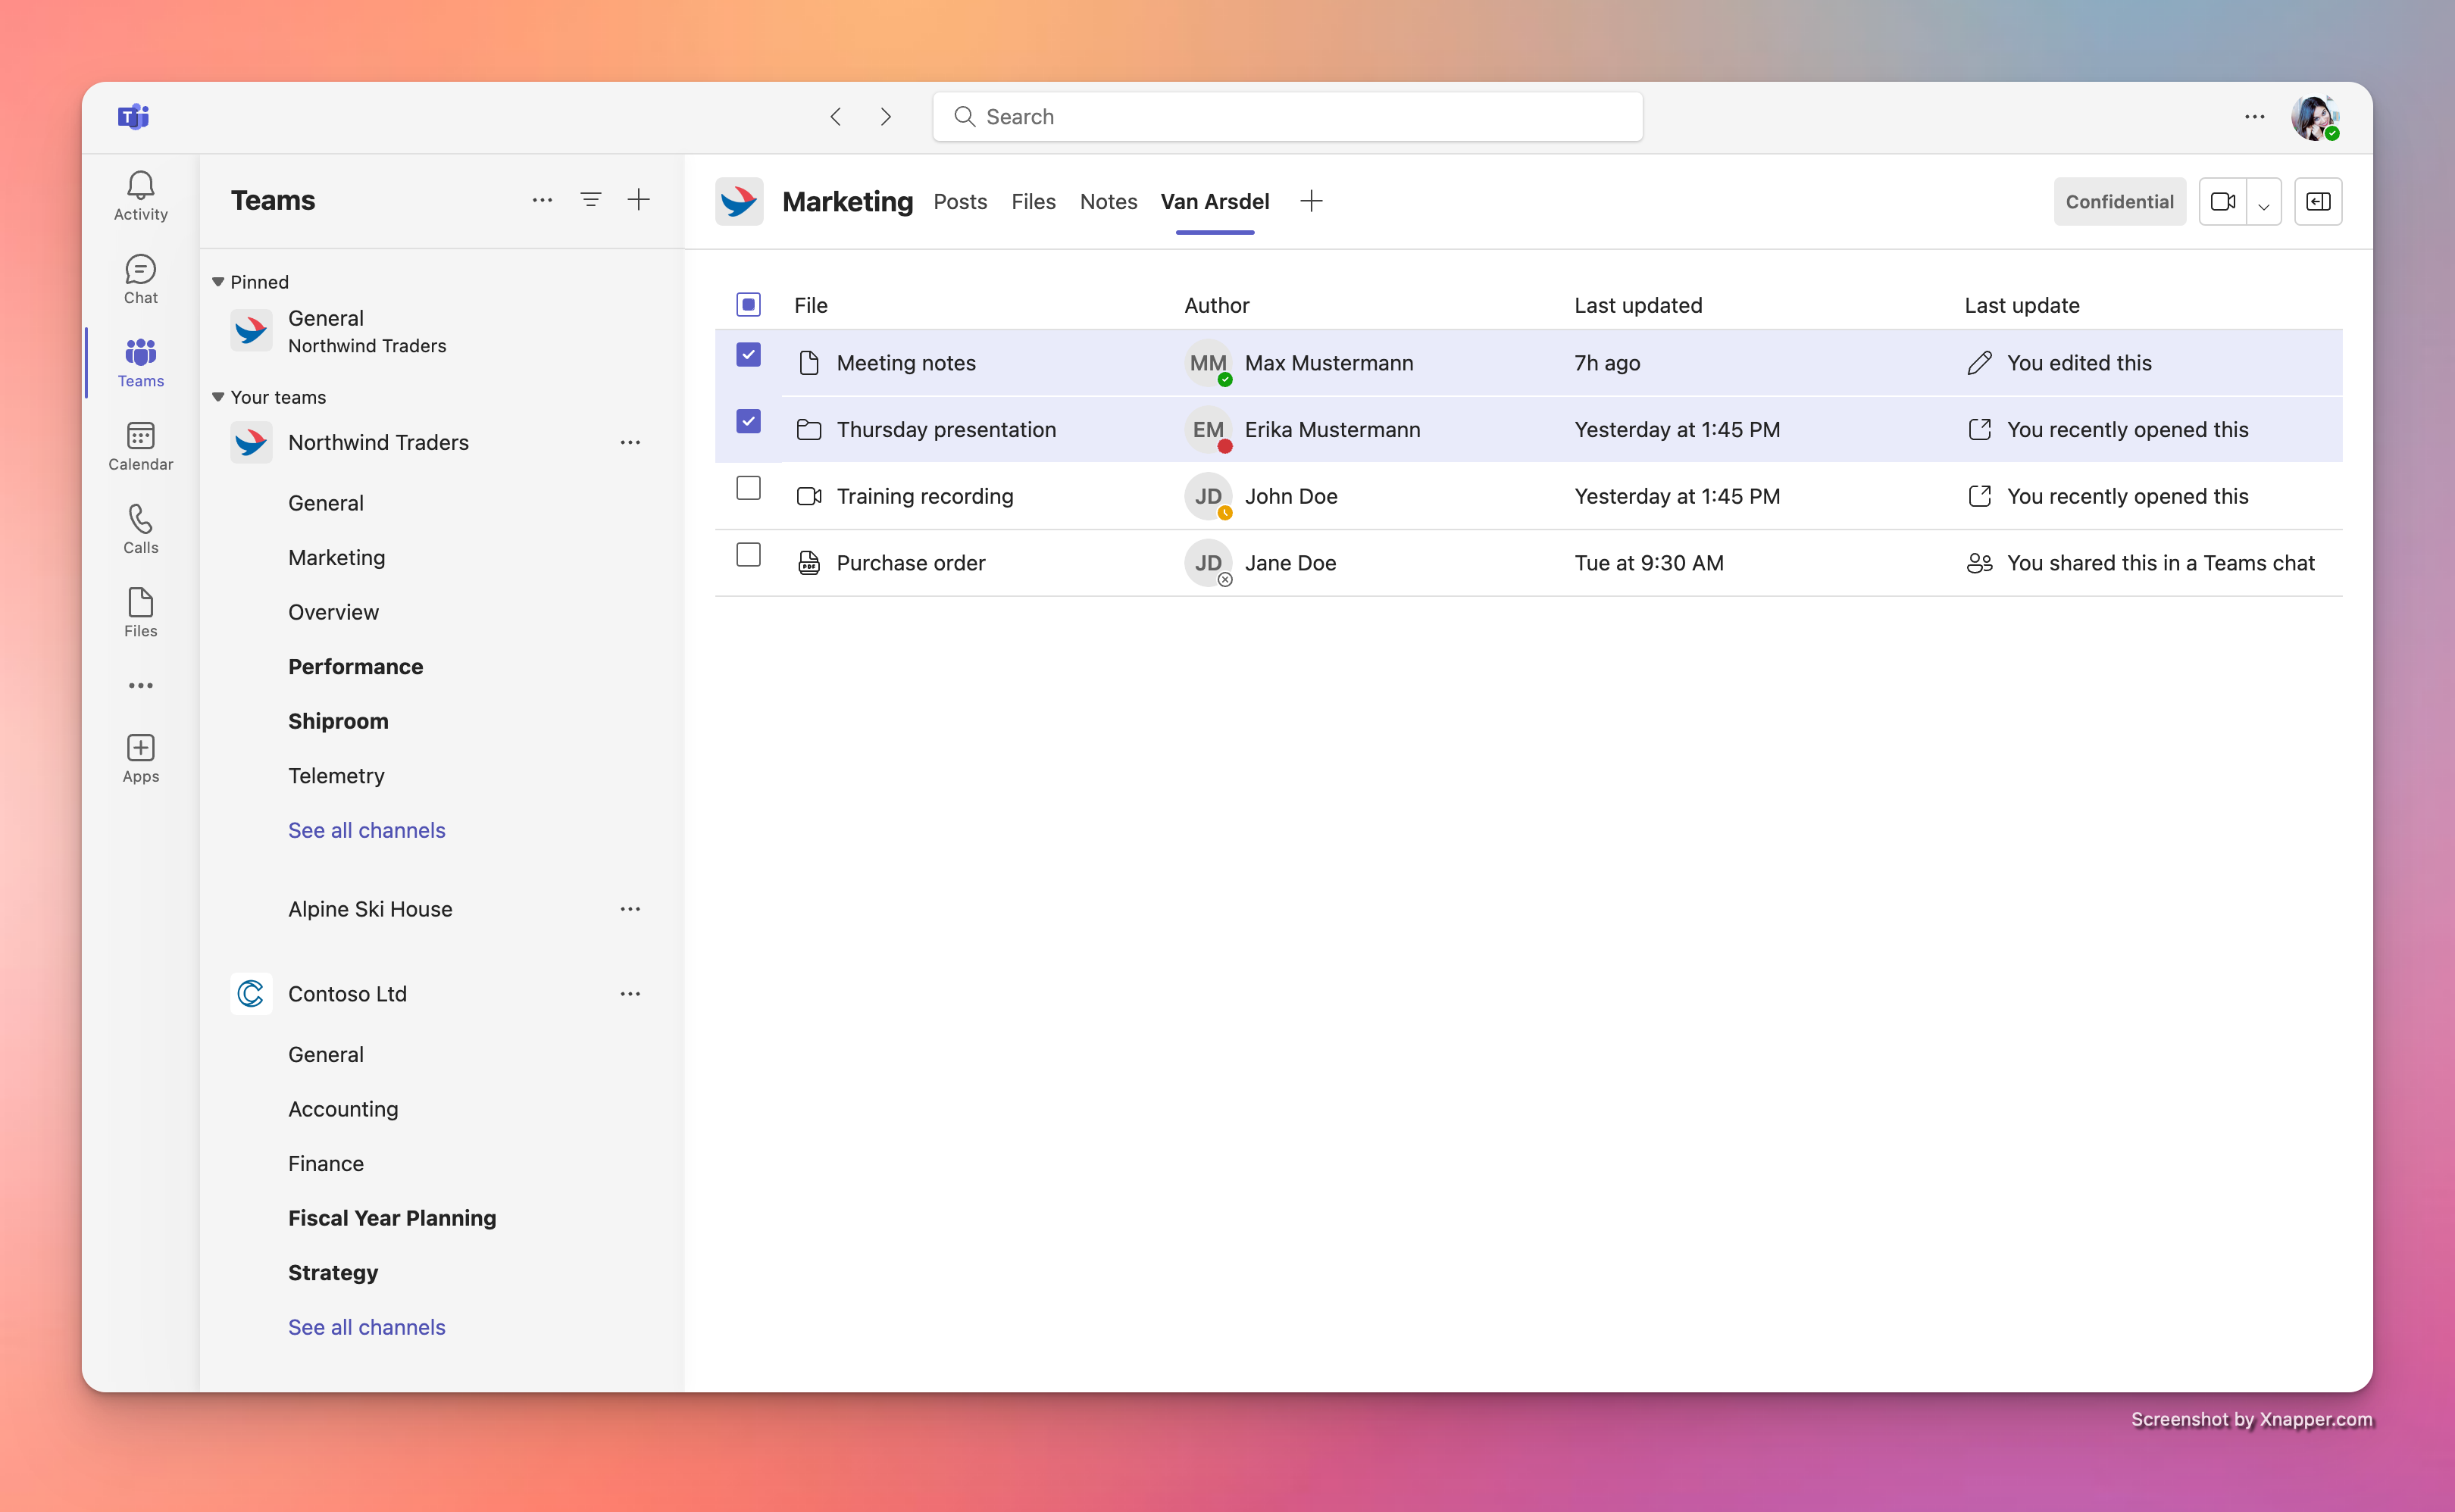
Task: Switch to the Posts tab
Action: click(x=960, y=202)
